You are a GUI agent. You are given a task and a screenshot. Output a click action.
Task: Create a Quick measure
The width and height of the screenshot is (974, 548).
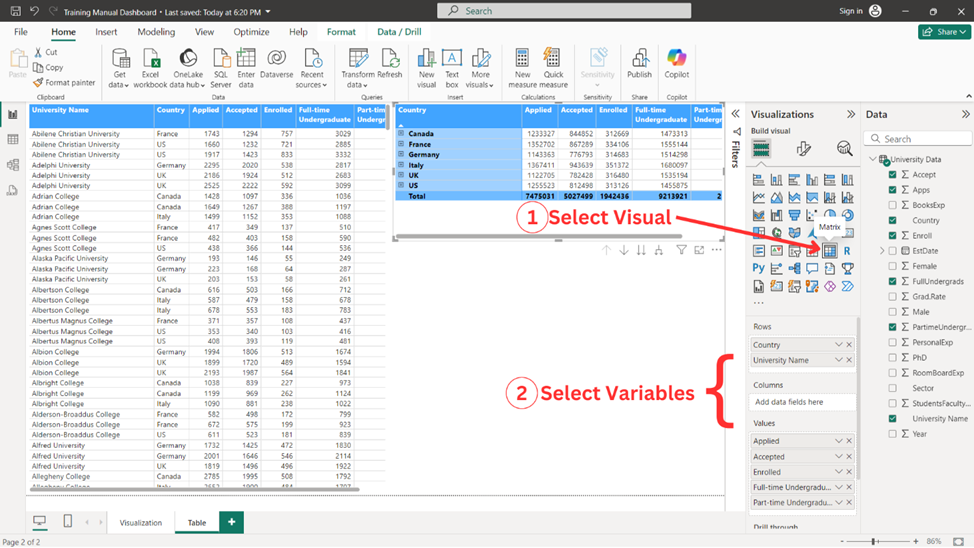(x=553, y=68)
